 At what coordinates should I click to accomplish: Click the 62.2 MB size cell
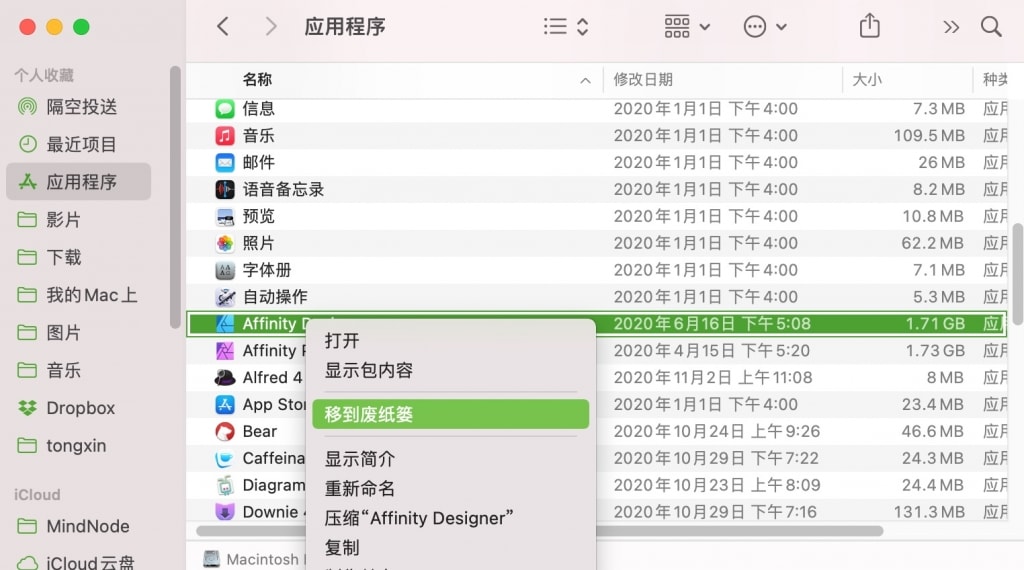(x=932, y=243)
